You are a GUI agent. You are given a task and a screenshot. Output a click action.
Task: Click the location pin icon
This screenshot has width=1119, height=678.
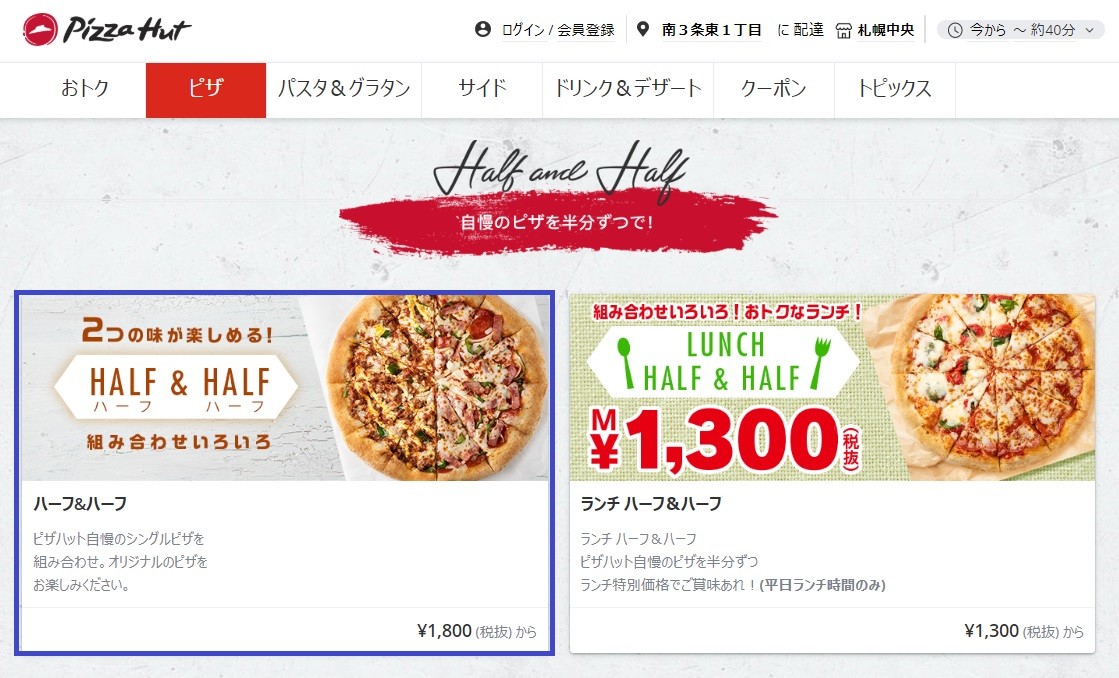click(x=643, y=29)
